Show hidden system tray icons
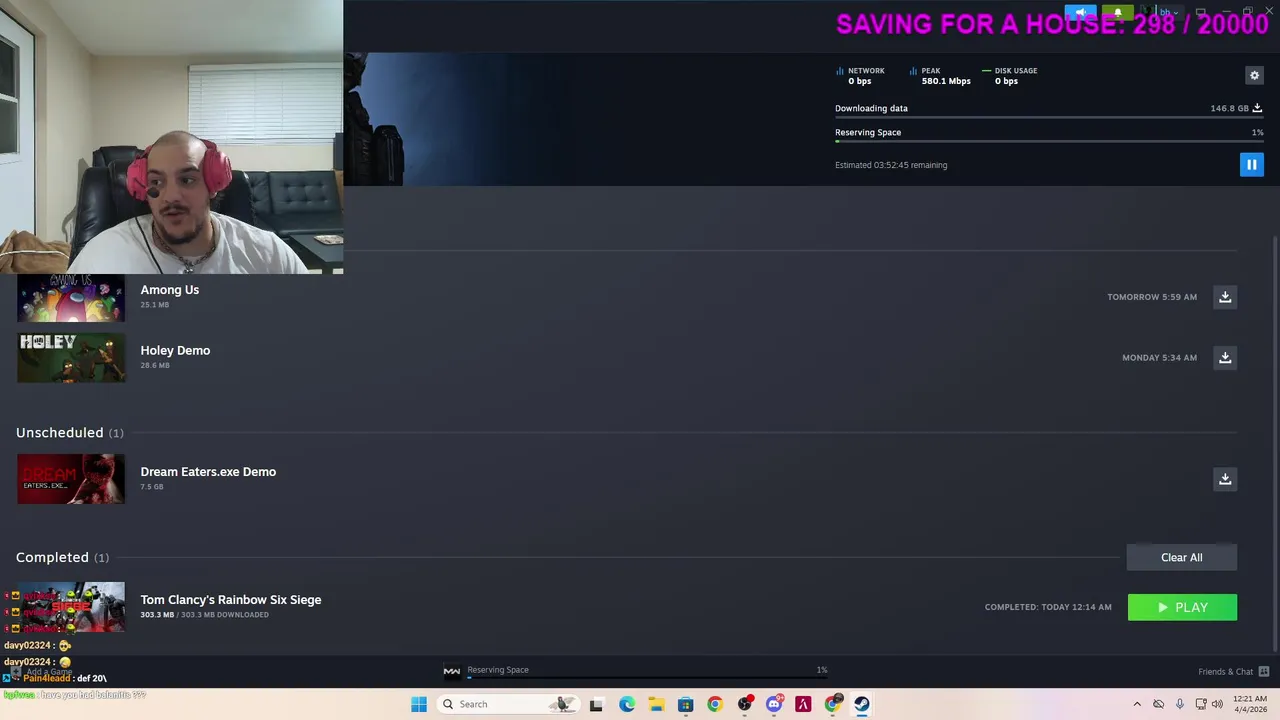 coord(1136,704)
